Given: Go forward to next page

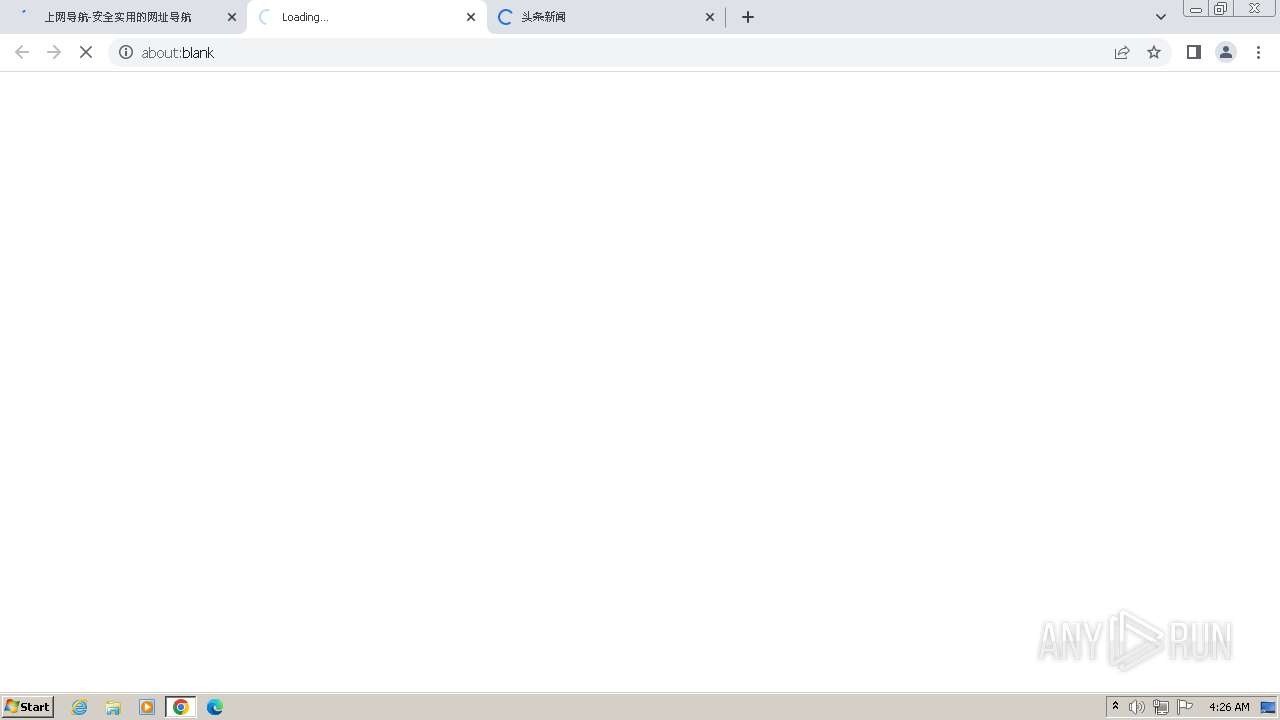Looking at the screenshot, I should coord(54,52).
